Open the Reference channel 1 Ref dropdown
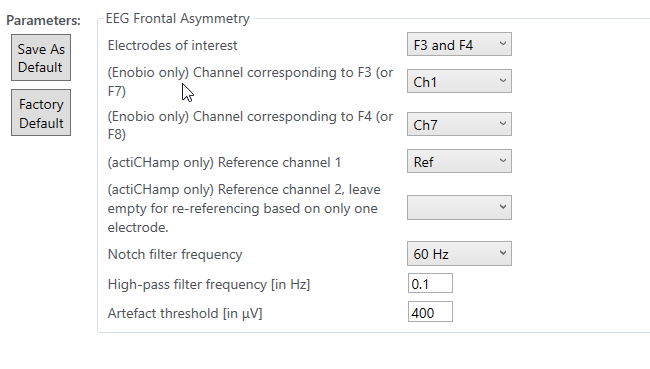 459,161
